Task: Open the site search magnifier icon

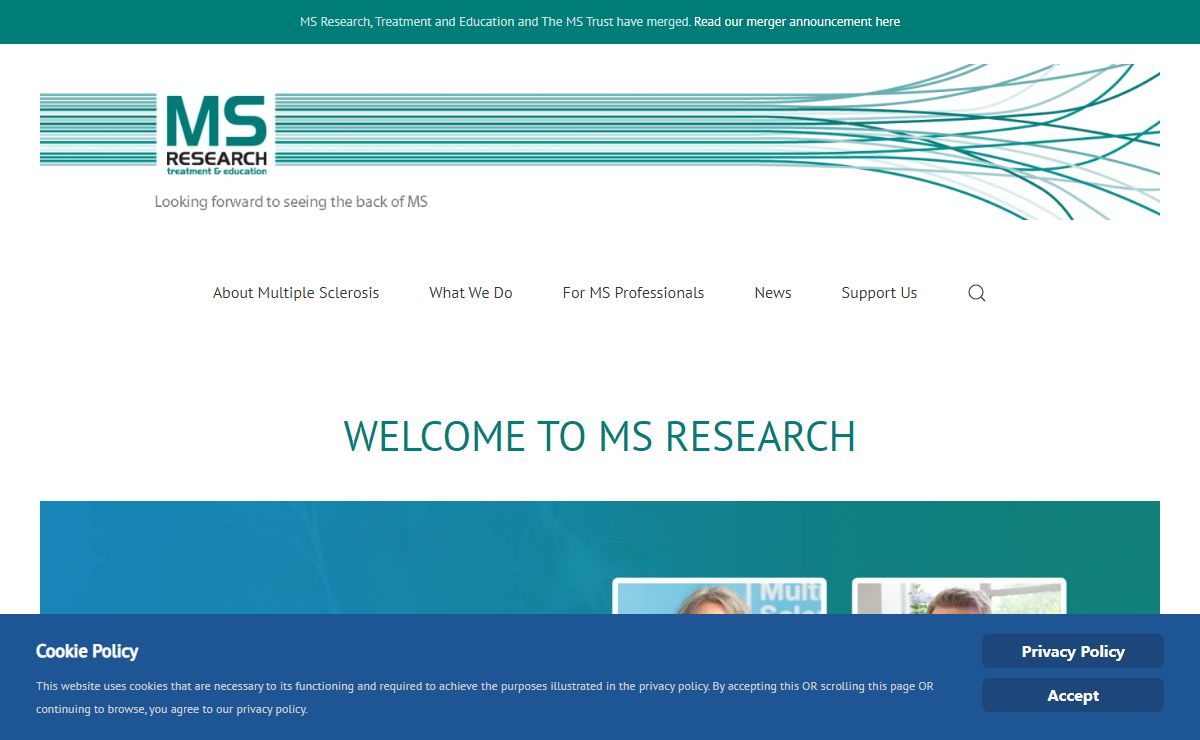Action: pyautogui.click(x=977, y=293)
